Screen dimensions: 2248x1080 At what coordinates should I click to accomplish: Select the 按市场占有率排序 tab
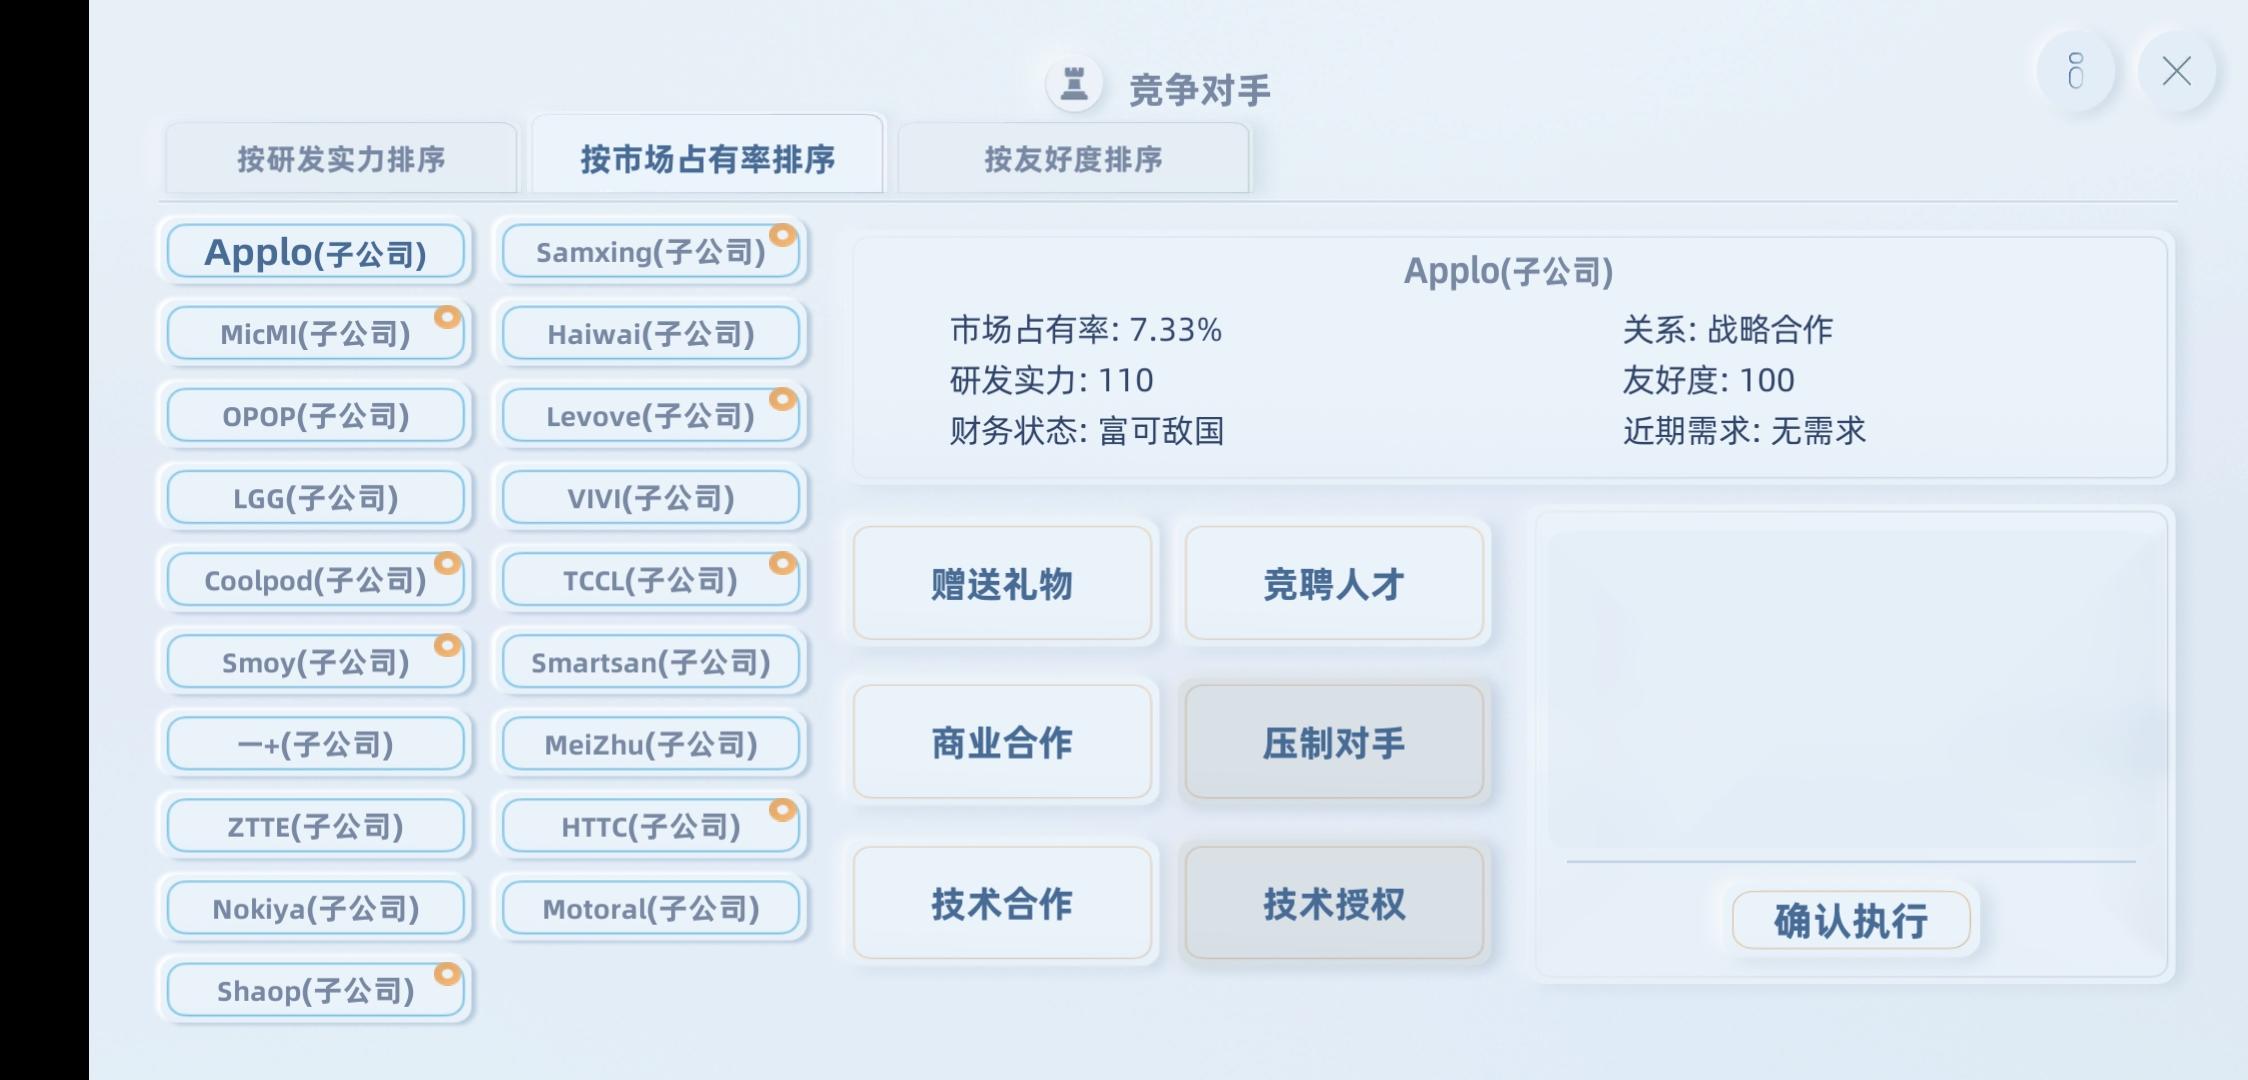(707, 156)
